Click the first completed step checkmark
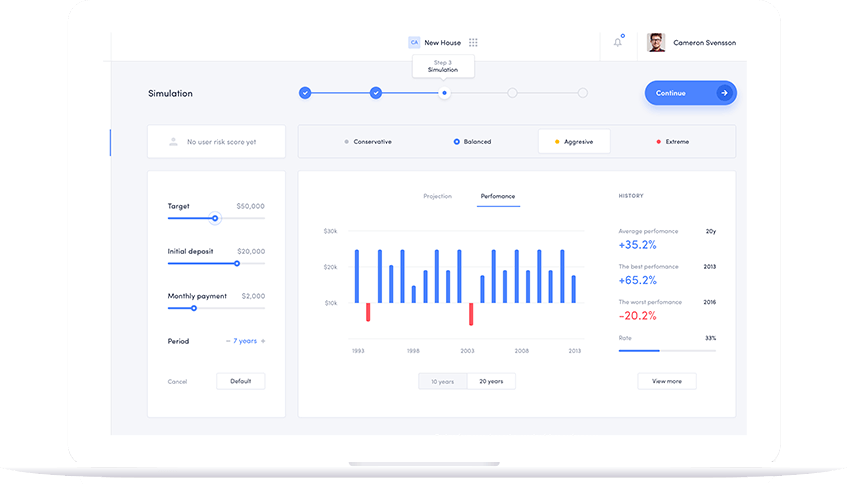The image size is (847, 484). [x=305, y=93]
